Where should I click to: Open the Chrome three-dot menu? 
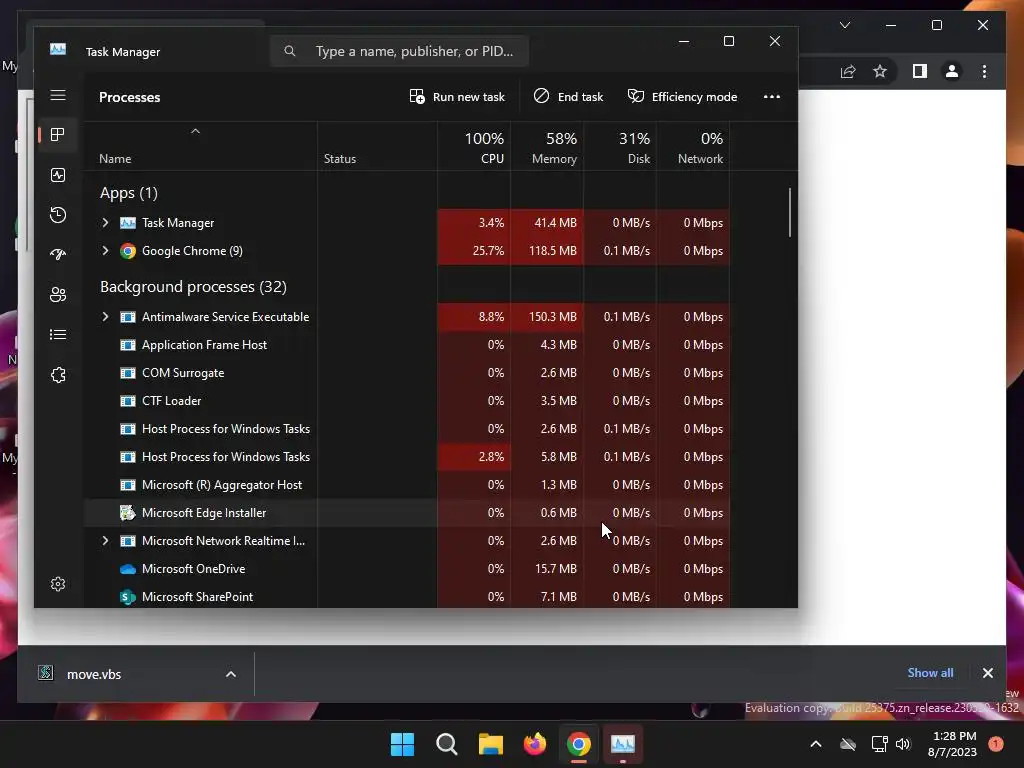984,71
